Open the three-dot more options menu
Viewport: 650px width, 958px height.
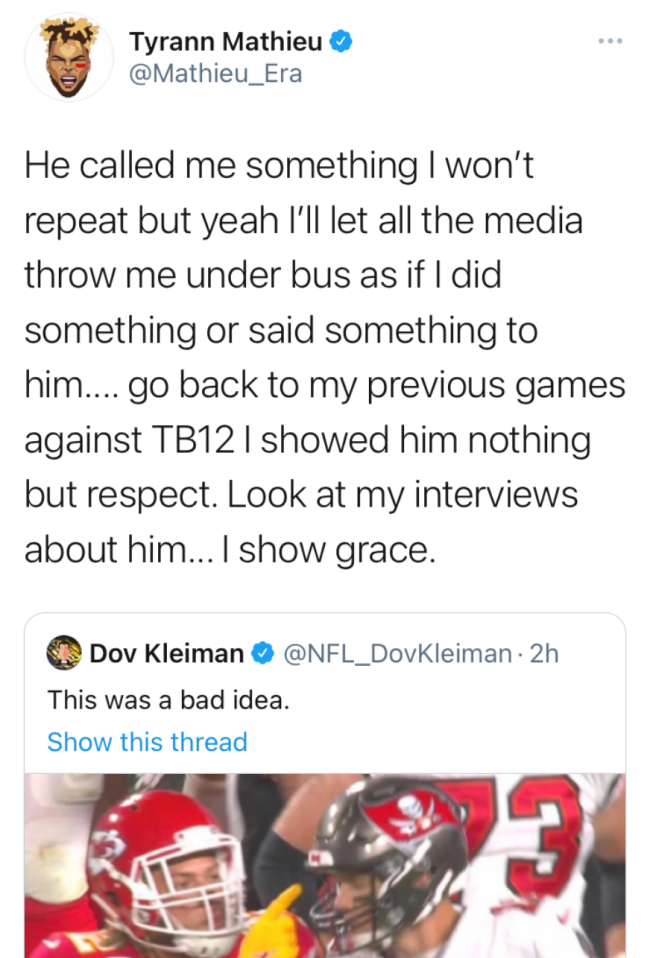pyautogui.click(x=610, y=41)
